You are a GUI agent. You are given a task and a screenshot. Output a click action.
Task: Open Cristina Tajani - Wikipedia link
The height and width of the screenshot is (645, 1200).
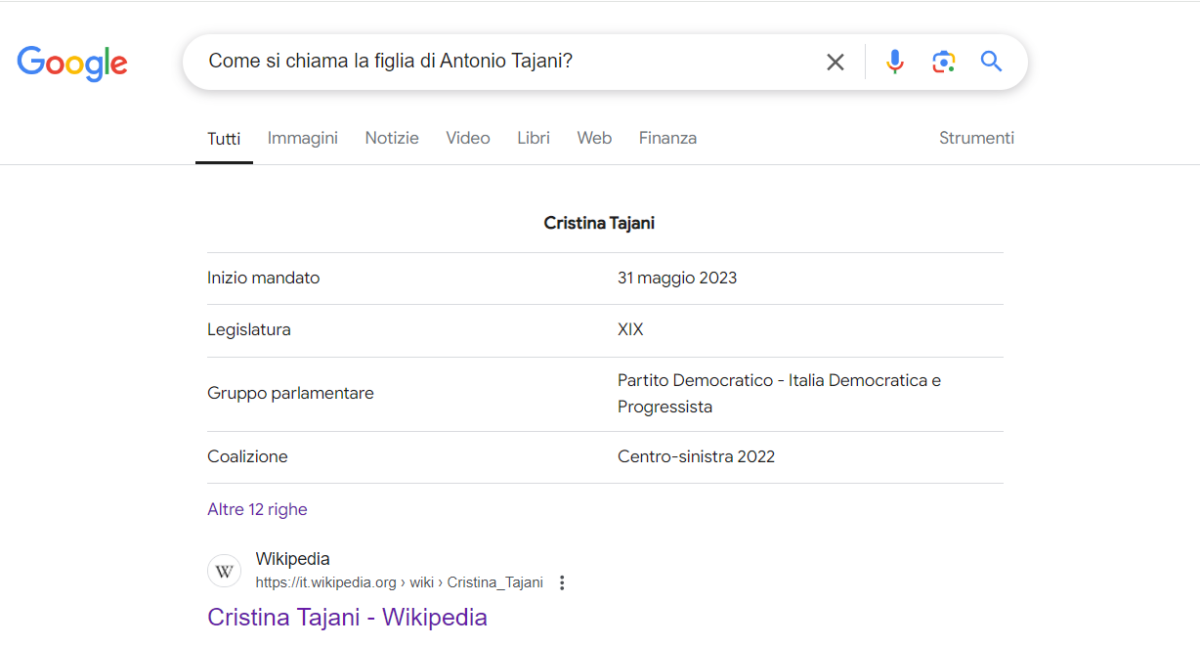[347, 617]
